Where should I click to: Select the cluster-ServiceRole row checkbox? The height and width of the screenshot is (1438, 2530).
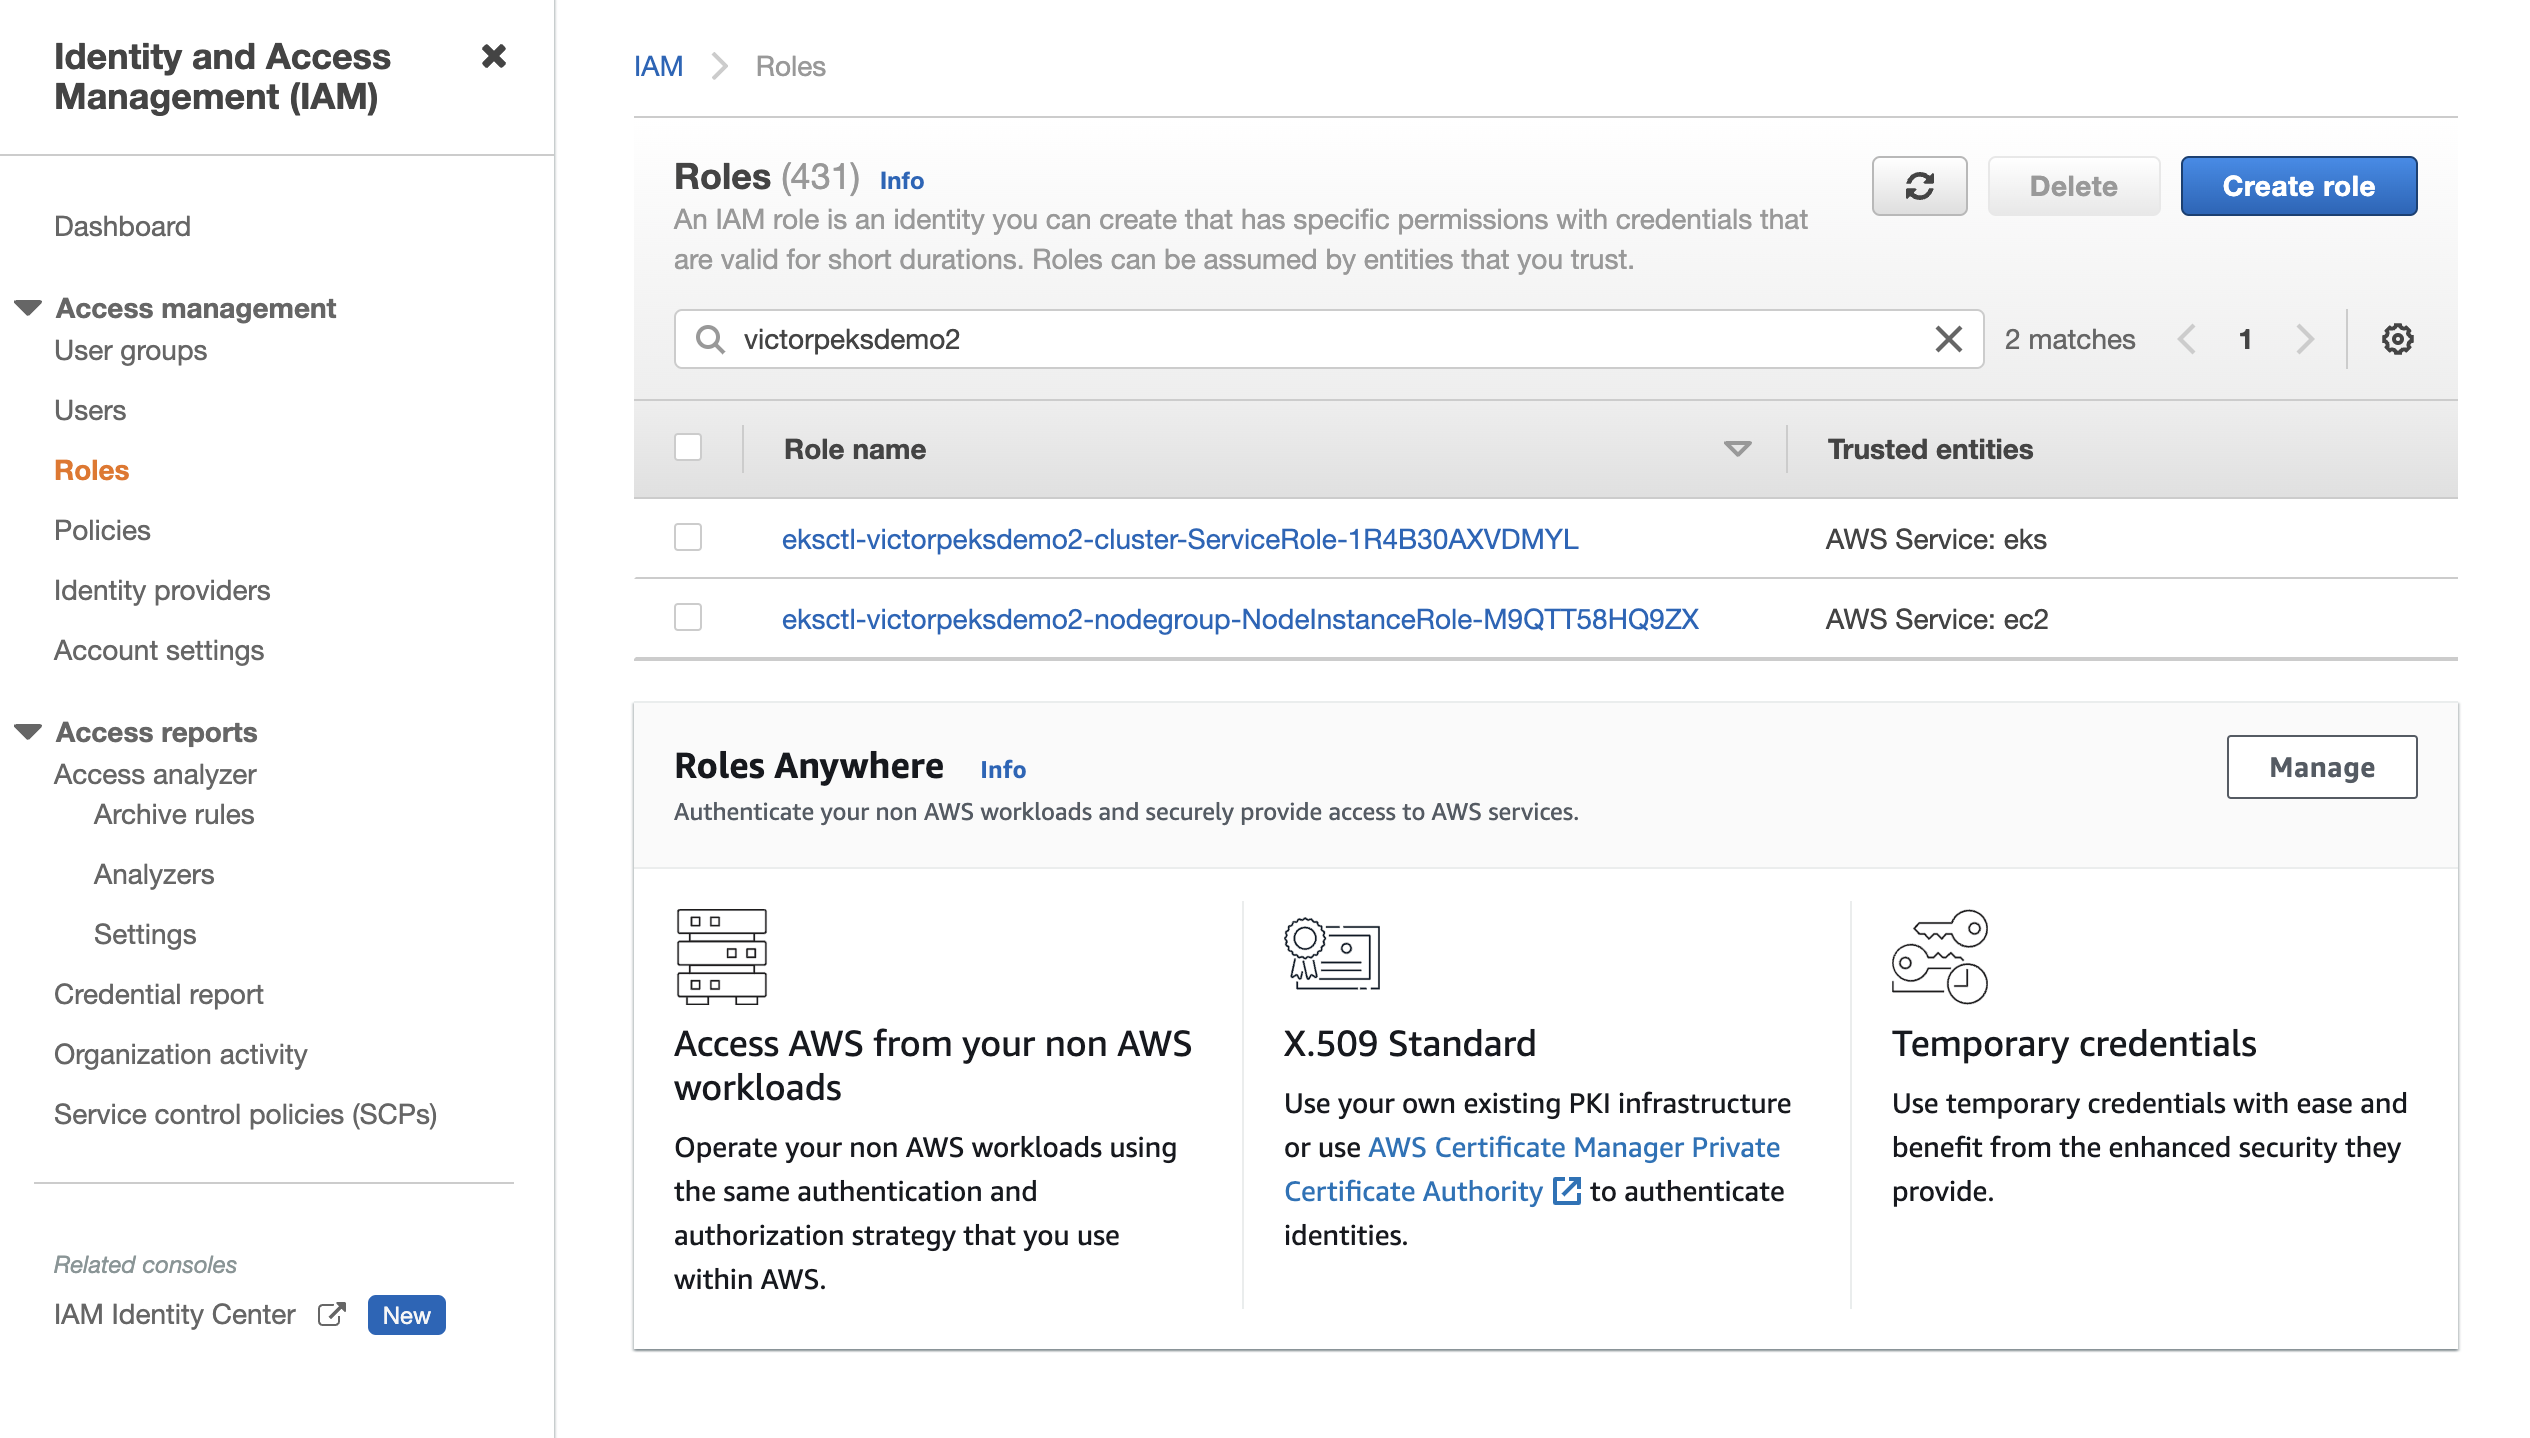click(x=688, y=538)
